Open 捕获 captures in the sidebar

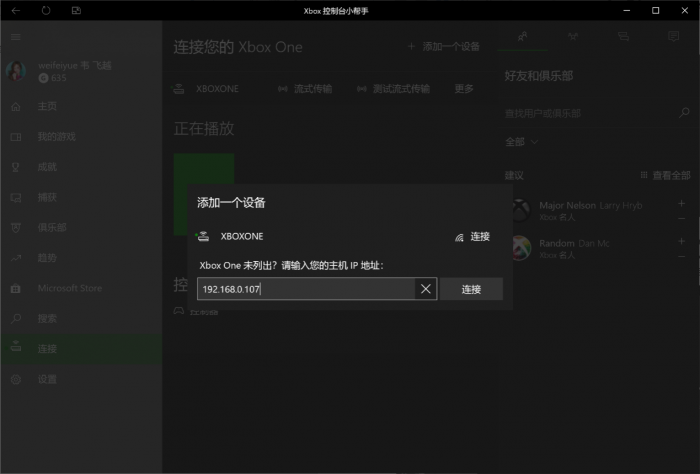(81, 197)
